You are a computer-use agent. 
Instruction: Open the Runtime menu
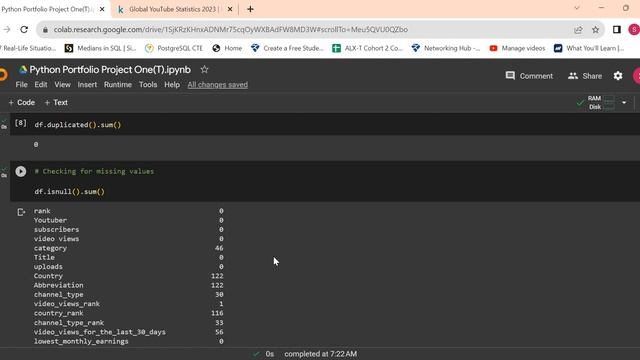118,84
